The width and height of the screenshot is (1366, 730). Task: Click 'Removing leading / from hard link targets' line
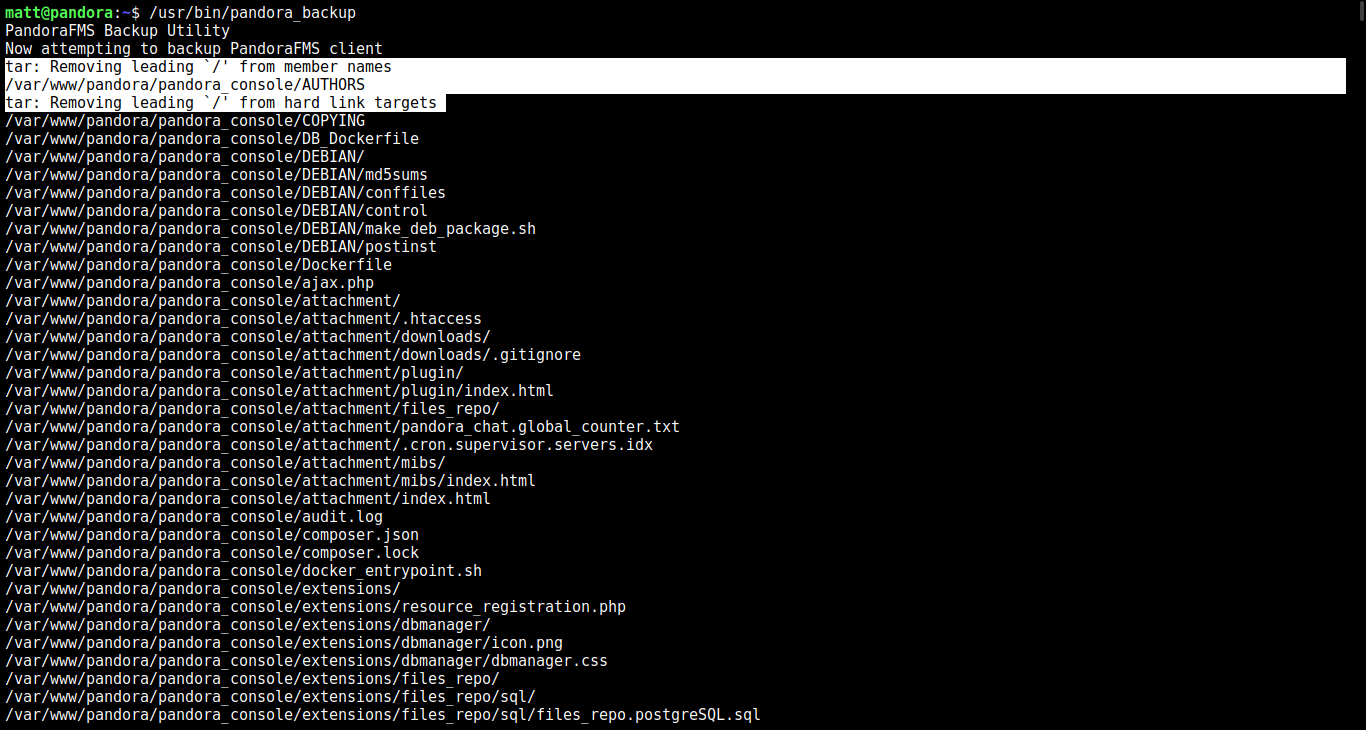(x=221, y=103)
